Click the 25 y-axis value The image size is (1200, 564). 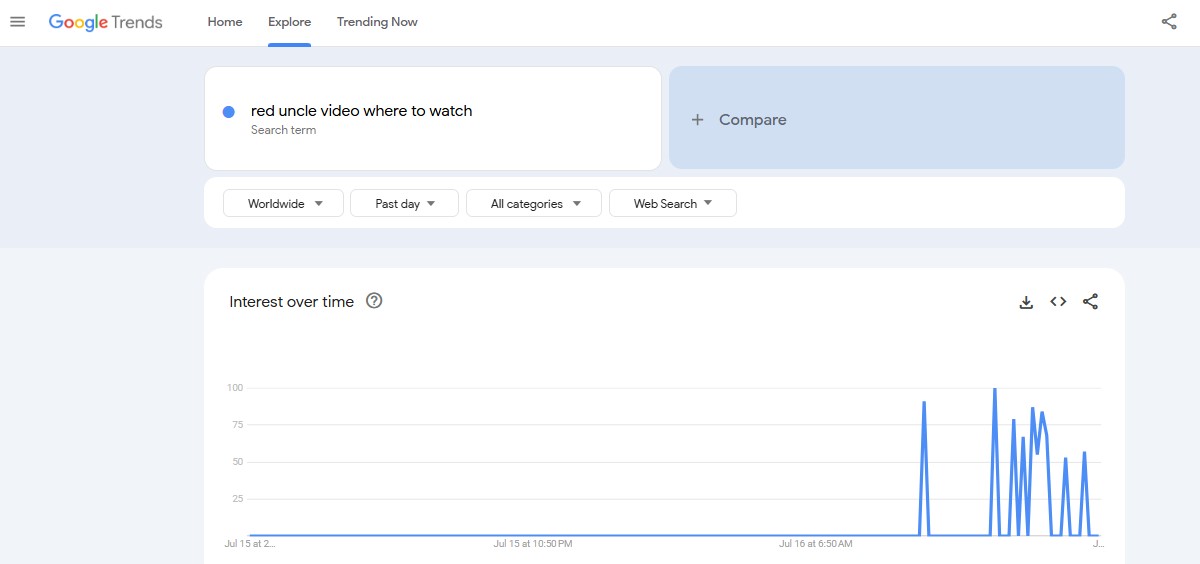[x=237, y=499]
